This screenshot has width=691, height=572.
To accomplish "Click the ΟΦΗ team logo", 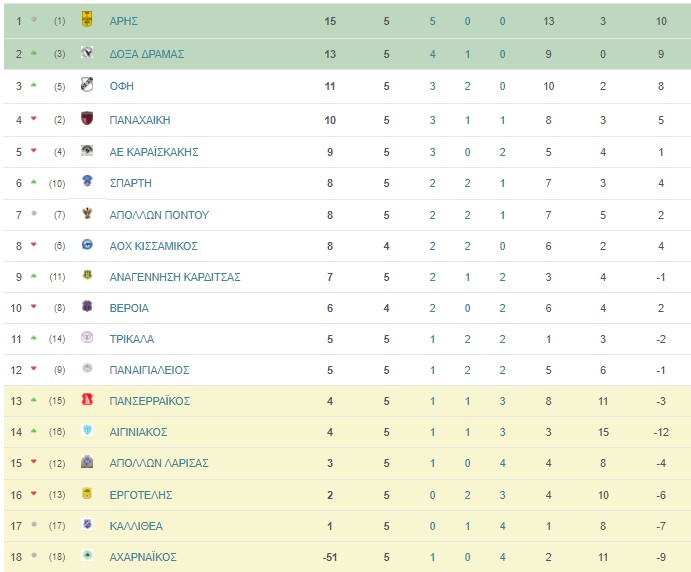I will [x=87, y=84].
